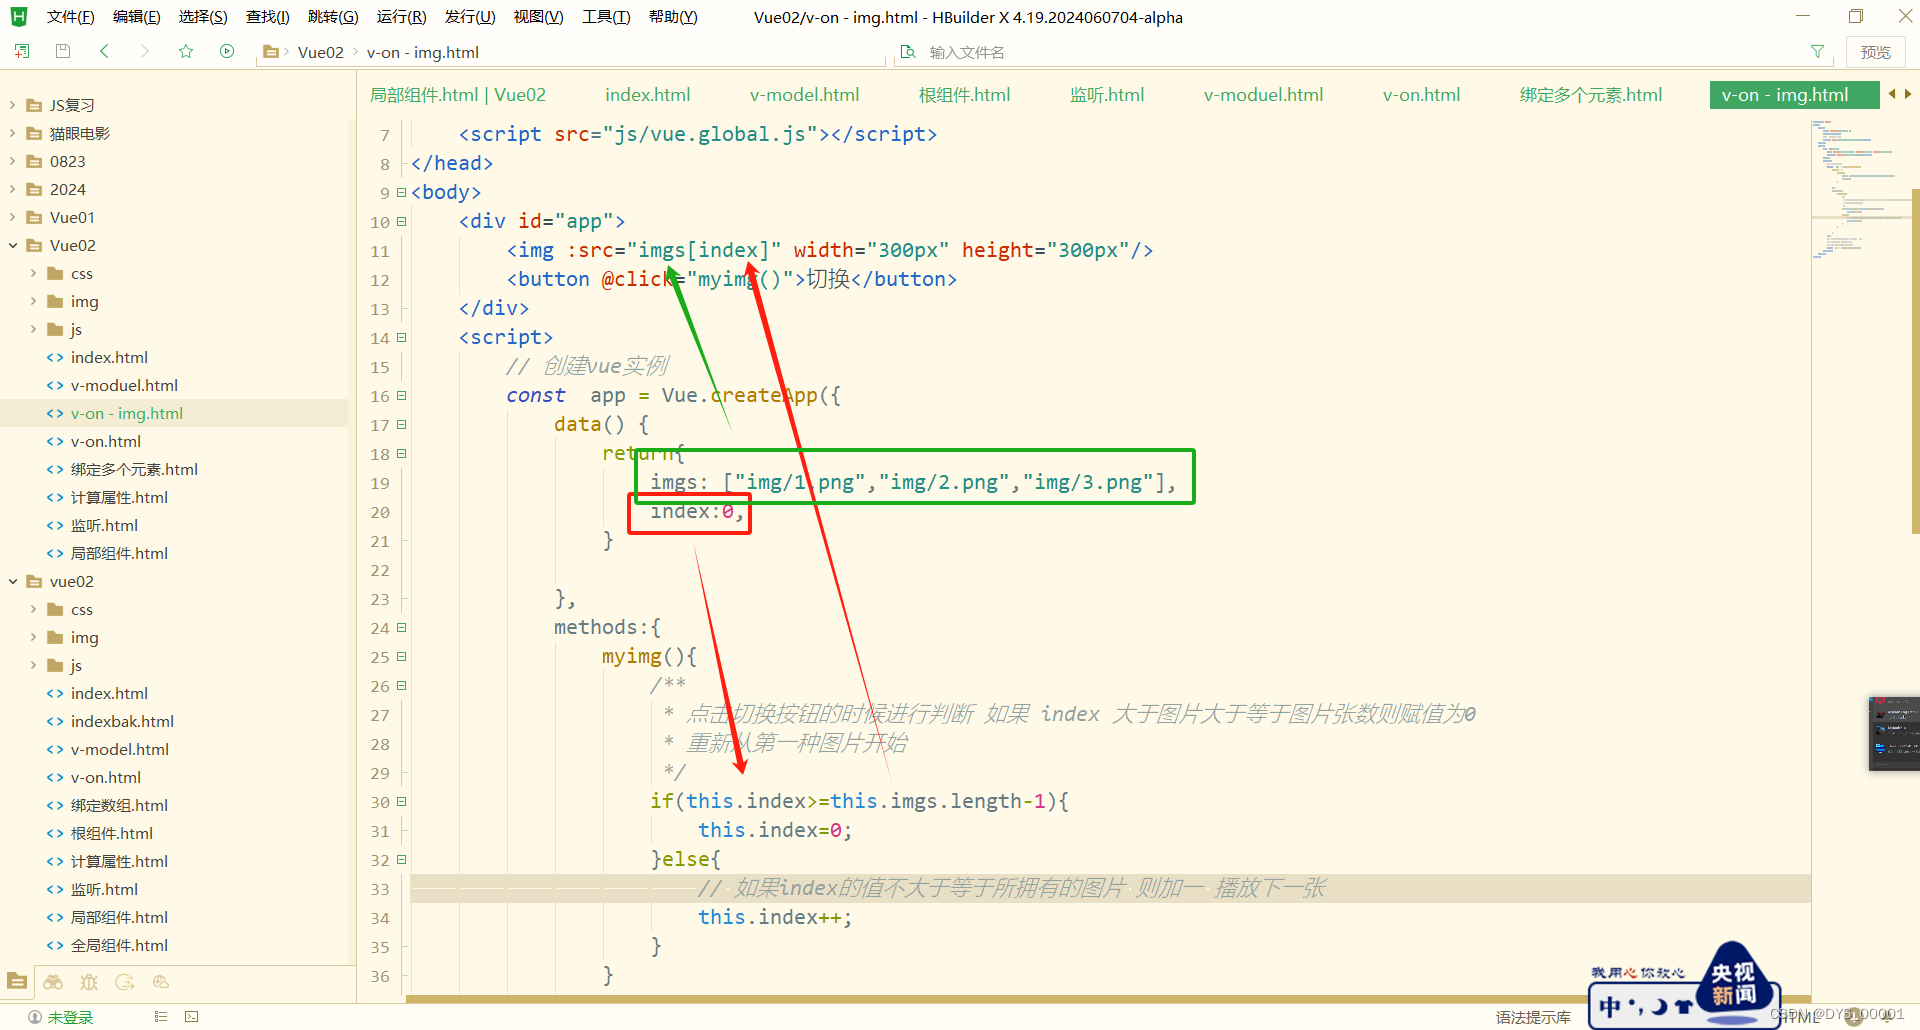Click 语法提示库 in status bar
Screen dimensions: 1920x1030
[1533, 1017]
